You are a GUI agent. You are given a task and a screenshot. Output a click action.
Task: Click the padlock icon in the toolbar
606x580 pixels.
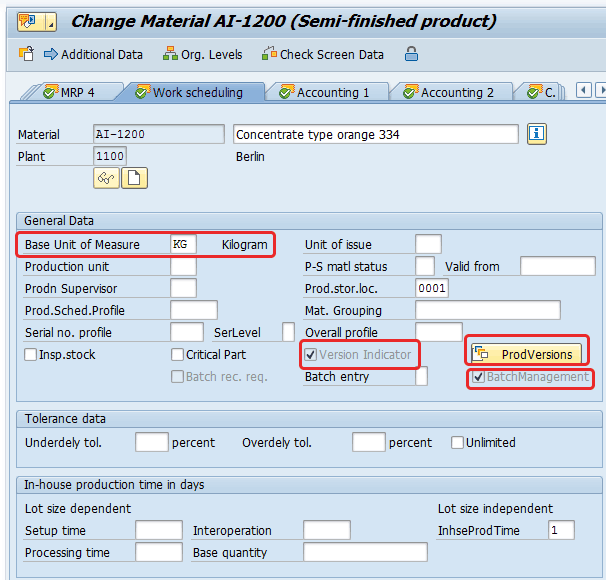click(411, 54)
